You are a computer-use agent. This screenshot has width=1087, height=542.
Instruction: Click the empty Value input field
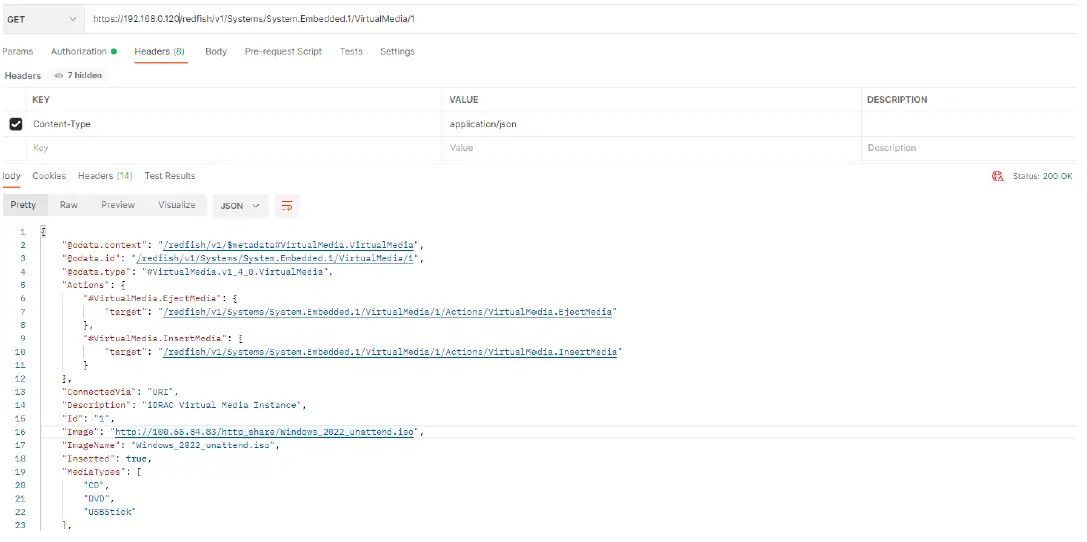coord(652,148)
